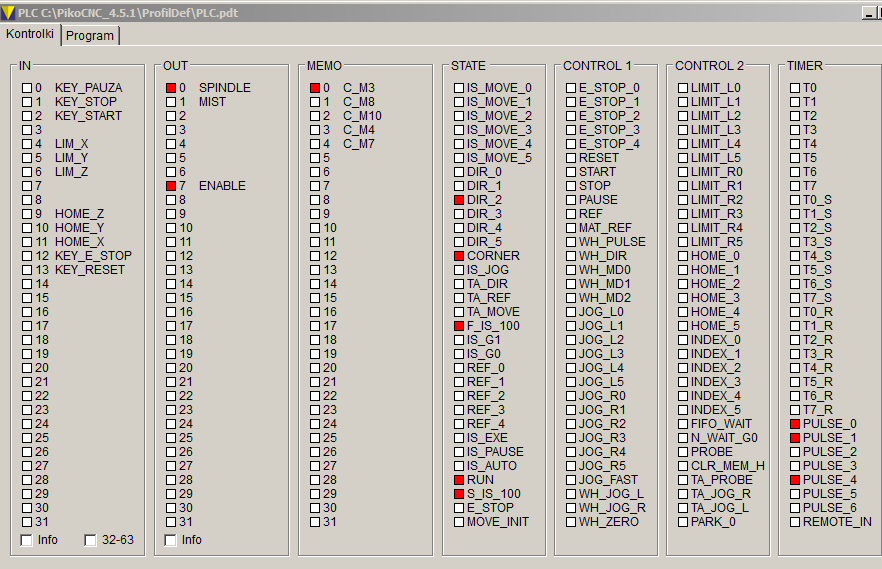
Task: Toggle the LIM_Z input indicator
Action: point(27,172)
